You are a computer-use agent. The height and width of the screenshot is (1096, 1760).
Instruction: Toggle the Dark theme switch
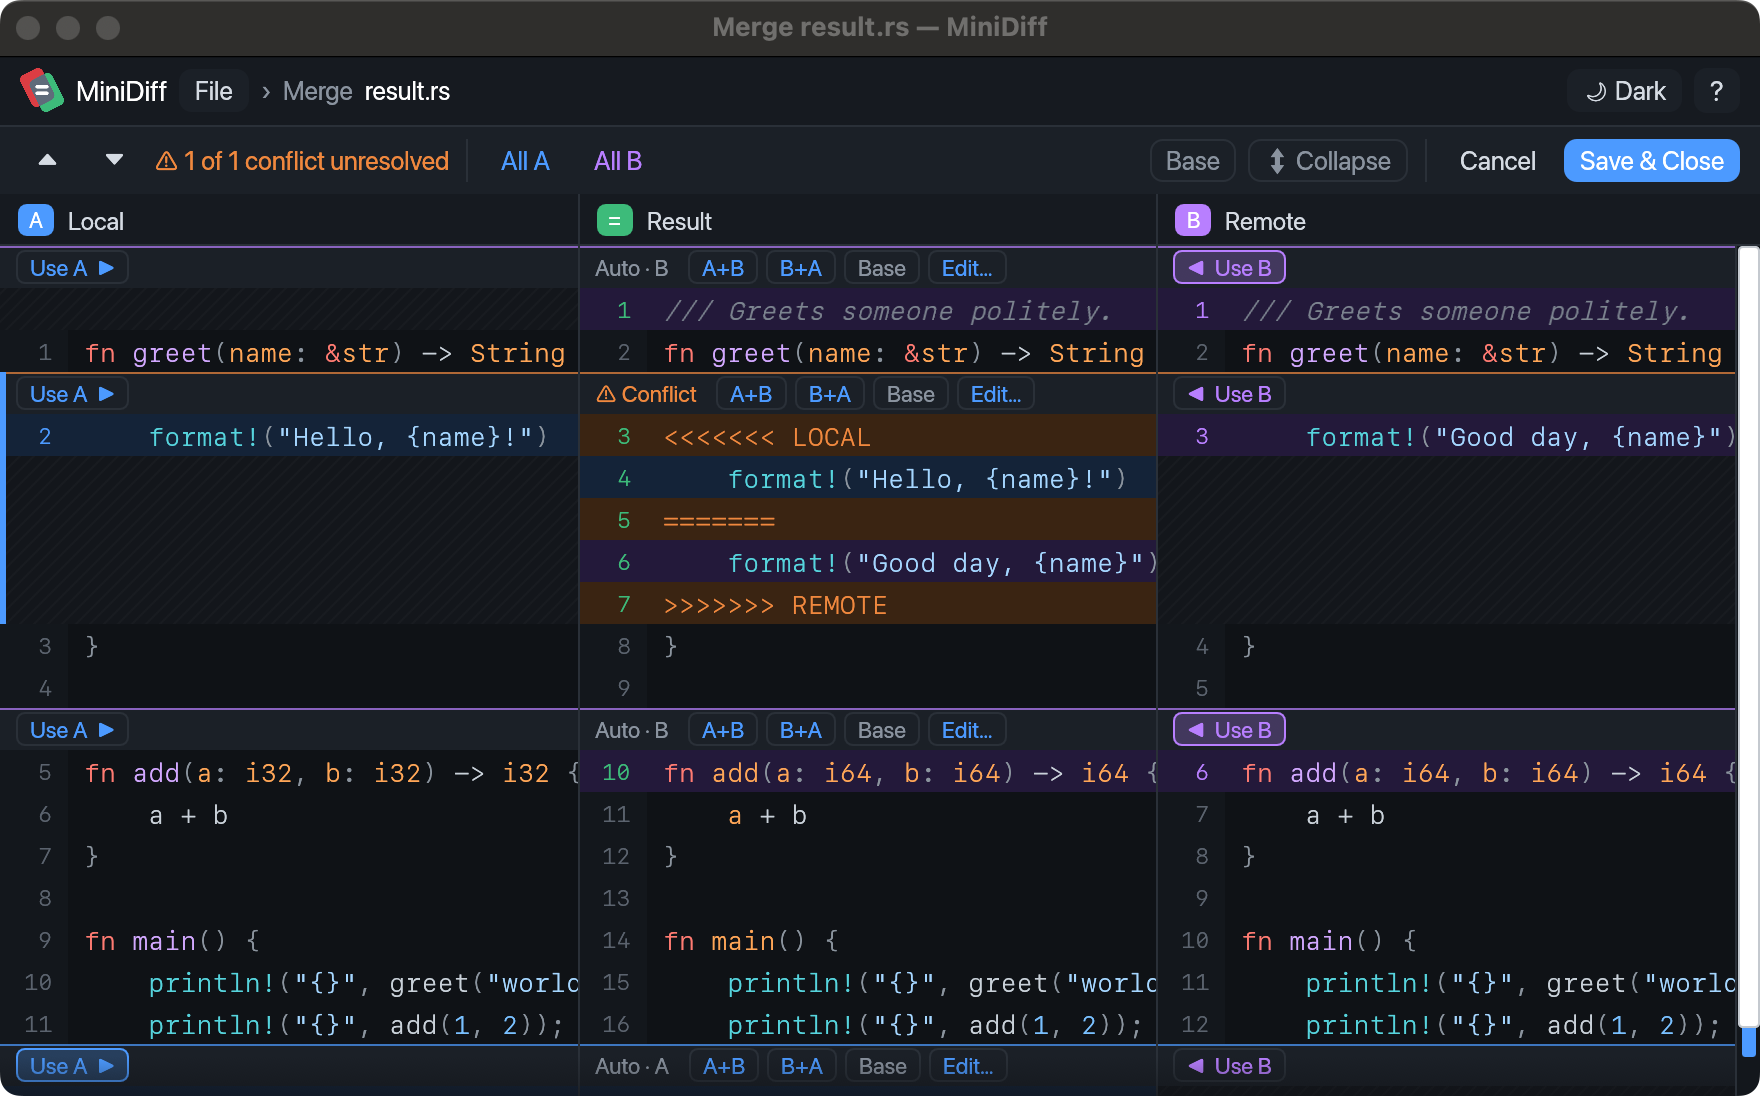pos(1625,91)
